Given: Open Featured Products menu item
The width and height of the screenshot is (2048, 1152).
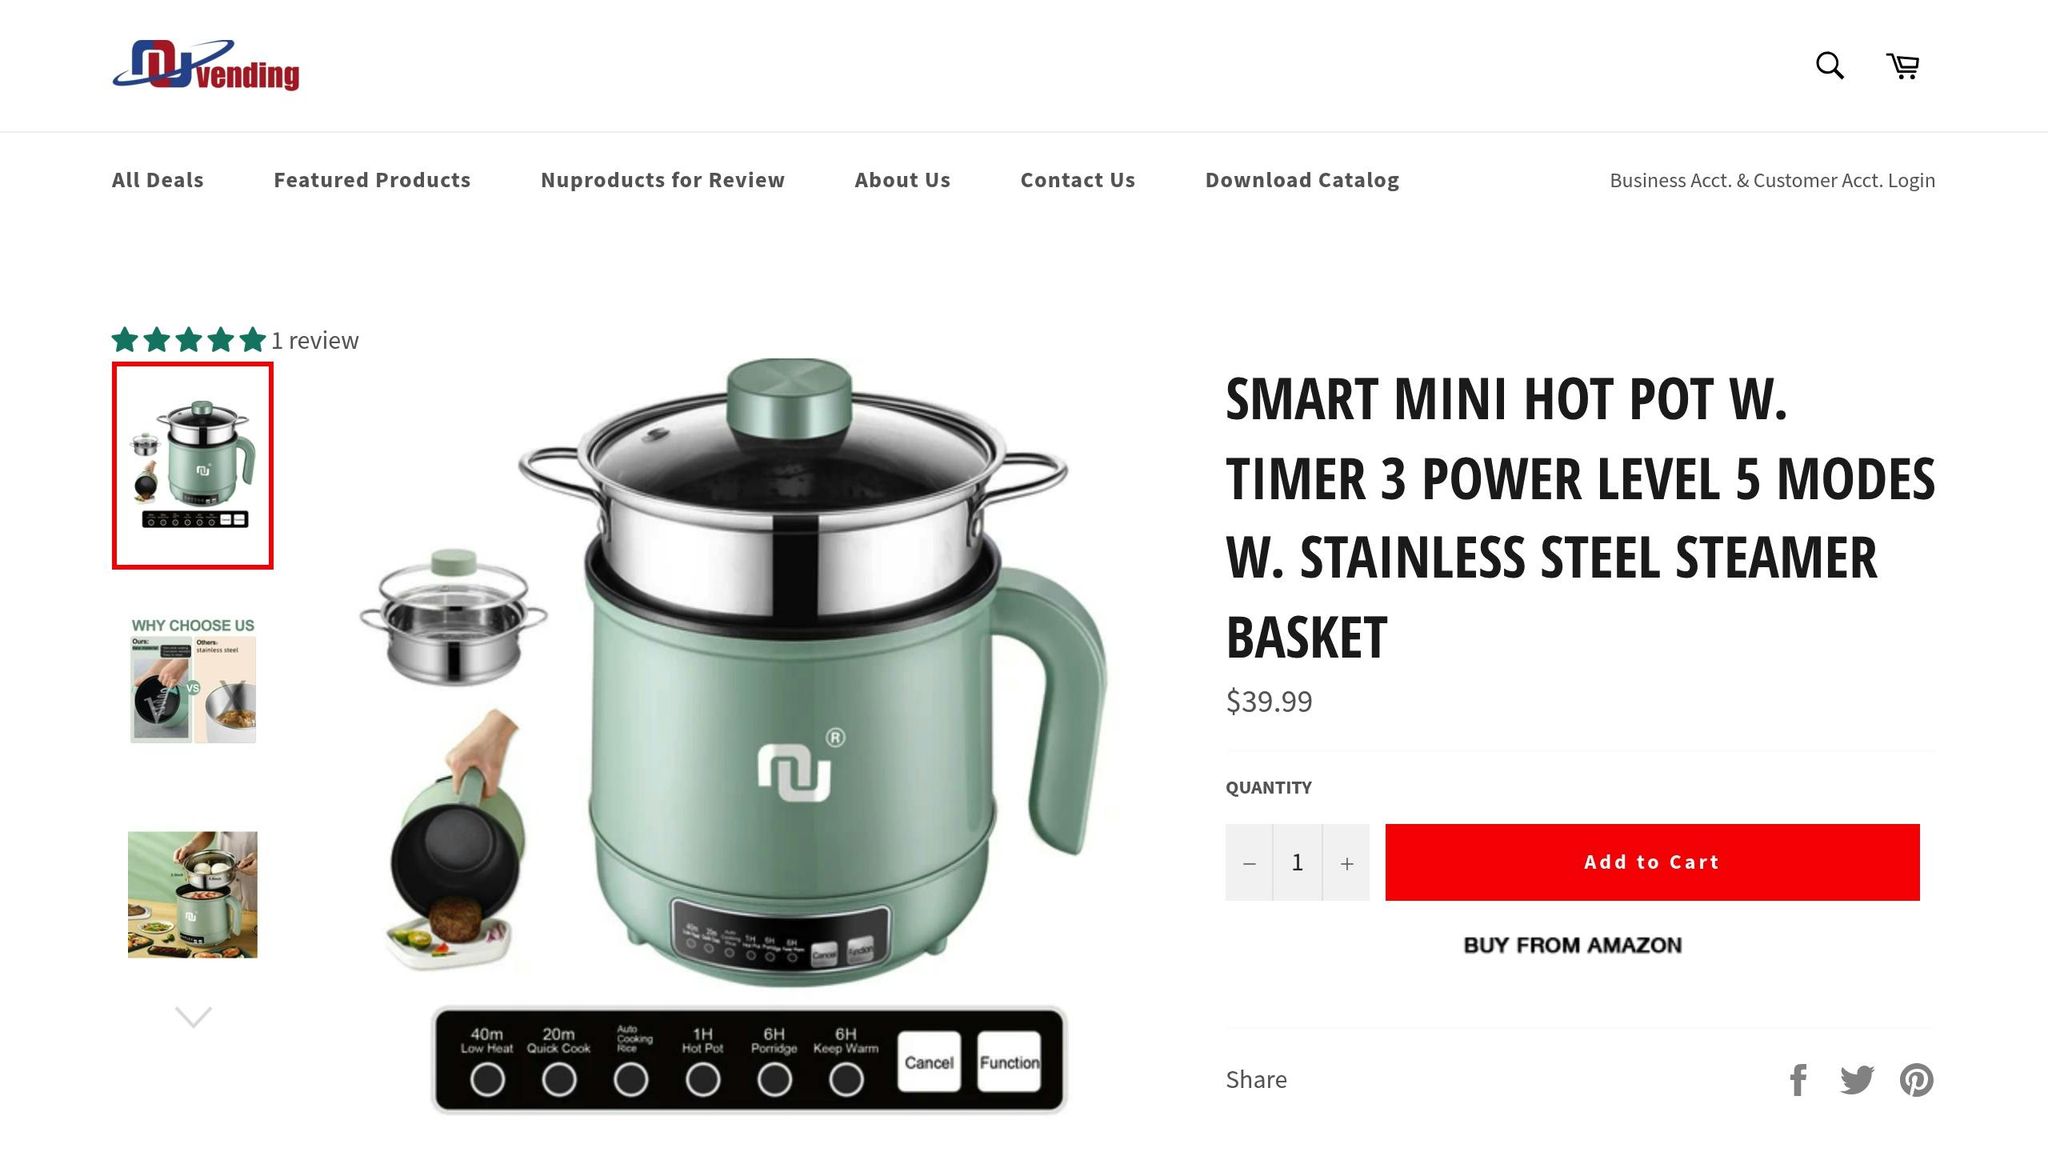Looking at the screenshot, I should pyautogui.click(x=372, y=180).
